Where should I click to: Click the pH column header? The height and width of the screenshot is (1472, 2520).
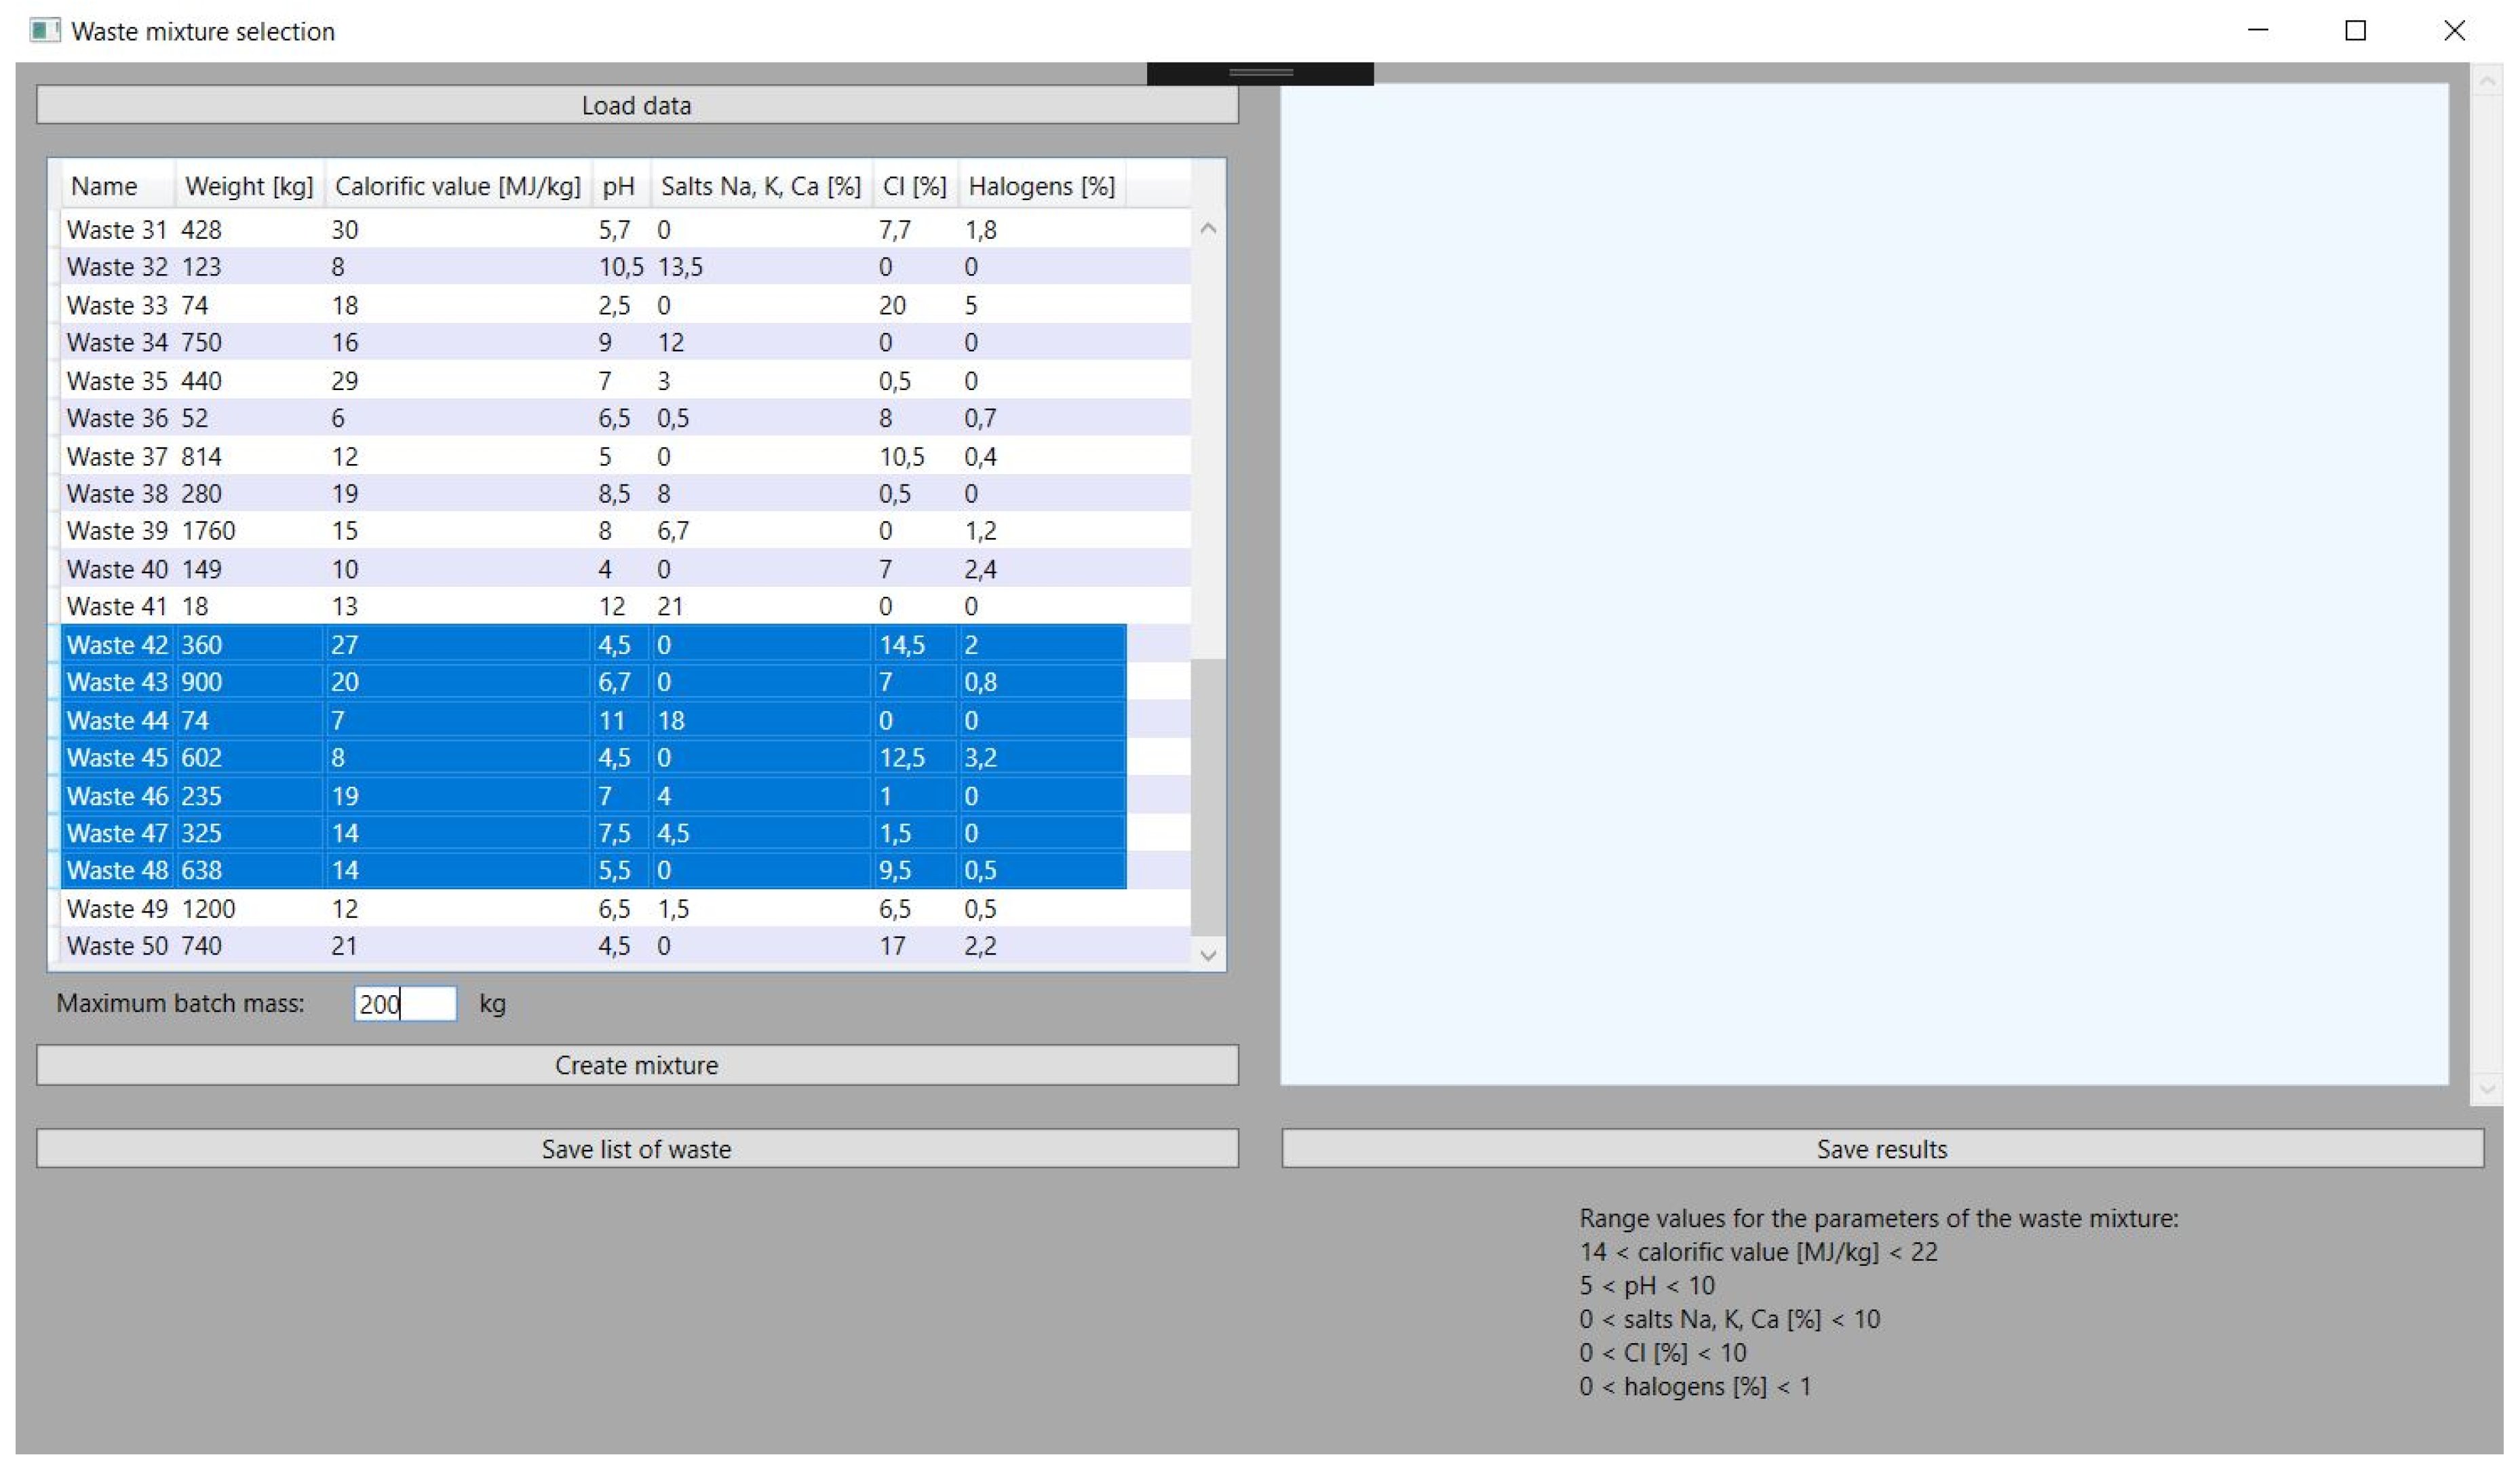pyautogui.click(x=619, y=186)
